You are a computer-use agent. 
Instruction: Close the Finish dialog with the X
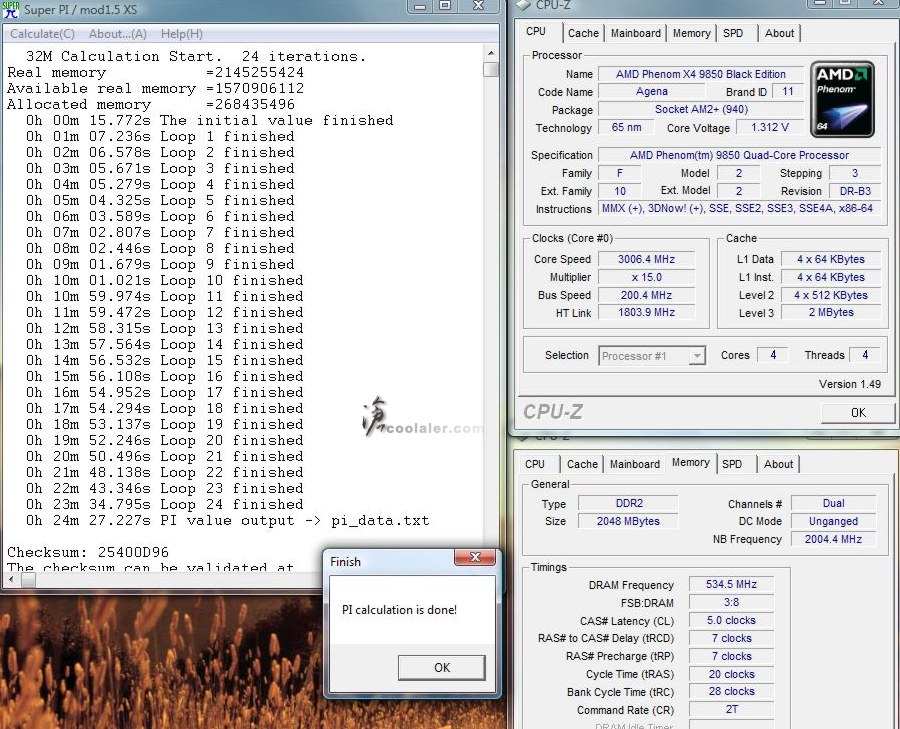pos(475,557)
